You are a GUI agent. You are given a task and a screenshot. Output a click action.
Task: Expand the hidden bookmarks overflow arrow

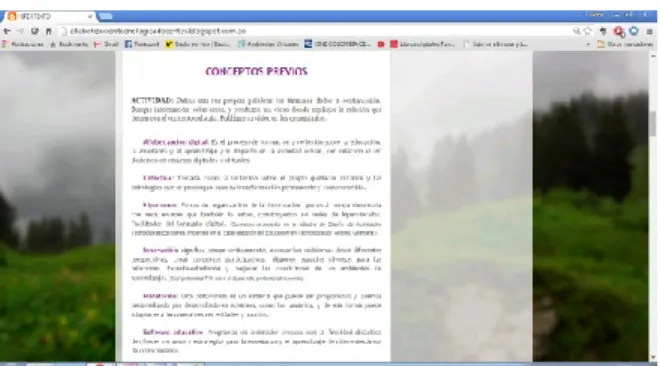588,44
